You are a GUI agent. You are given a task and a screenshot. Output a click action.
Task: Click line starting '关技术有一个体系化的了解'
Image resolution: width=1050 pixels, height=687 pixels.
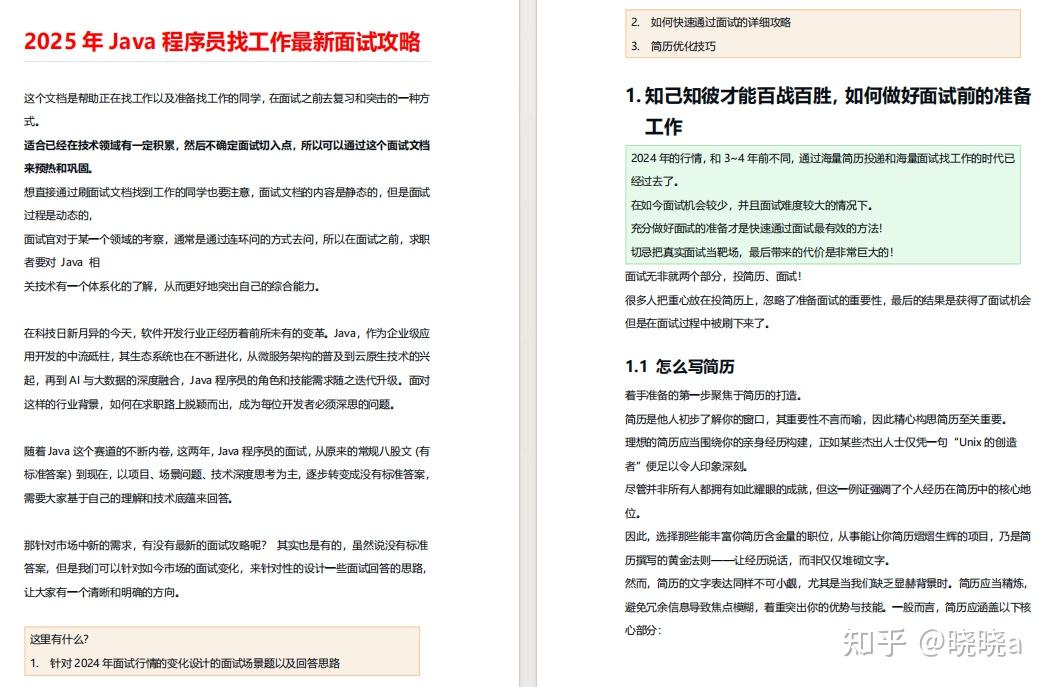point(172,286)
